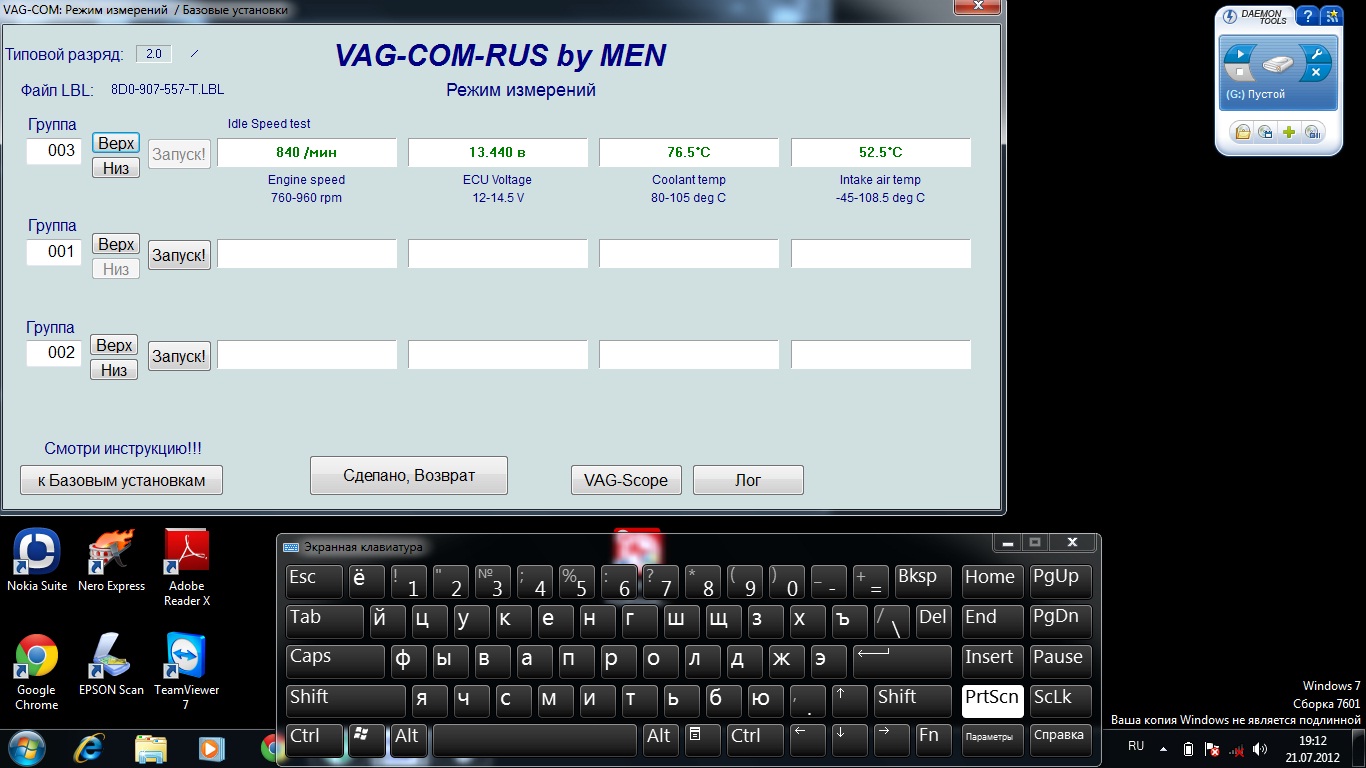Click the Параметры key on the on-screen keyboard
The image size is (1366, 768).
pyautogui.click(x=992, y=740)
